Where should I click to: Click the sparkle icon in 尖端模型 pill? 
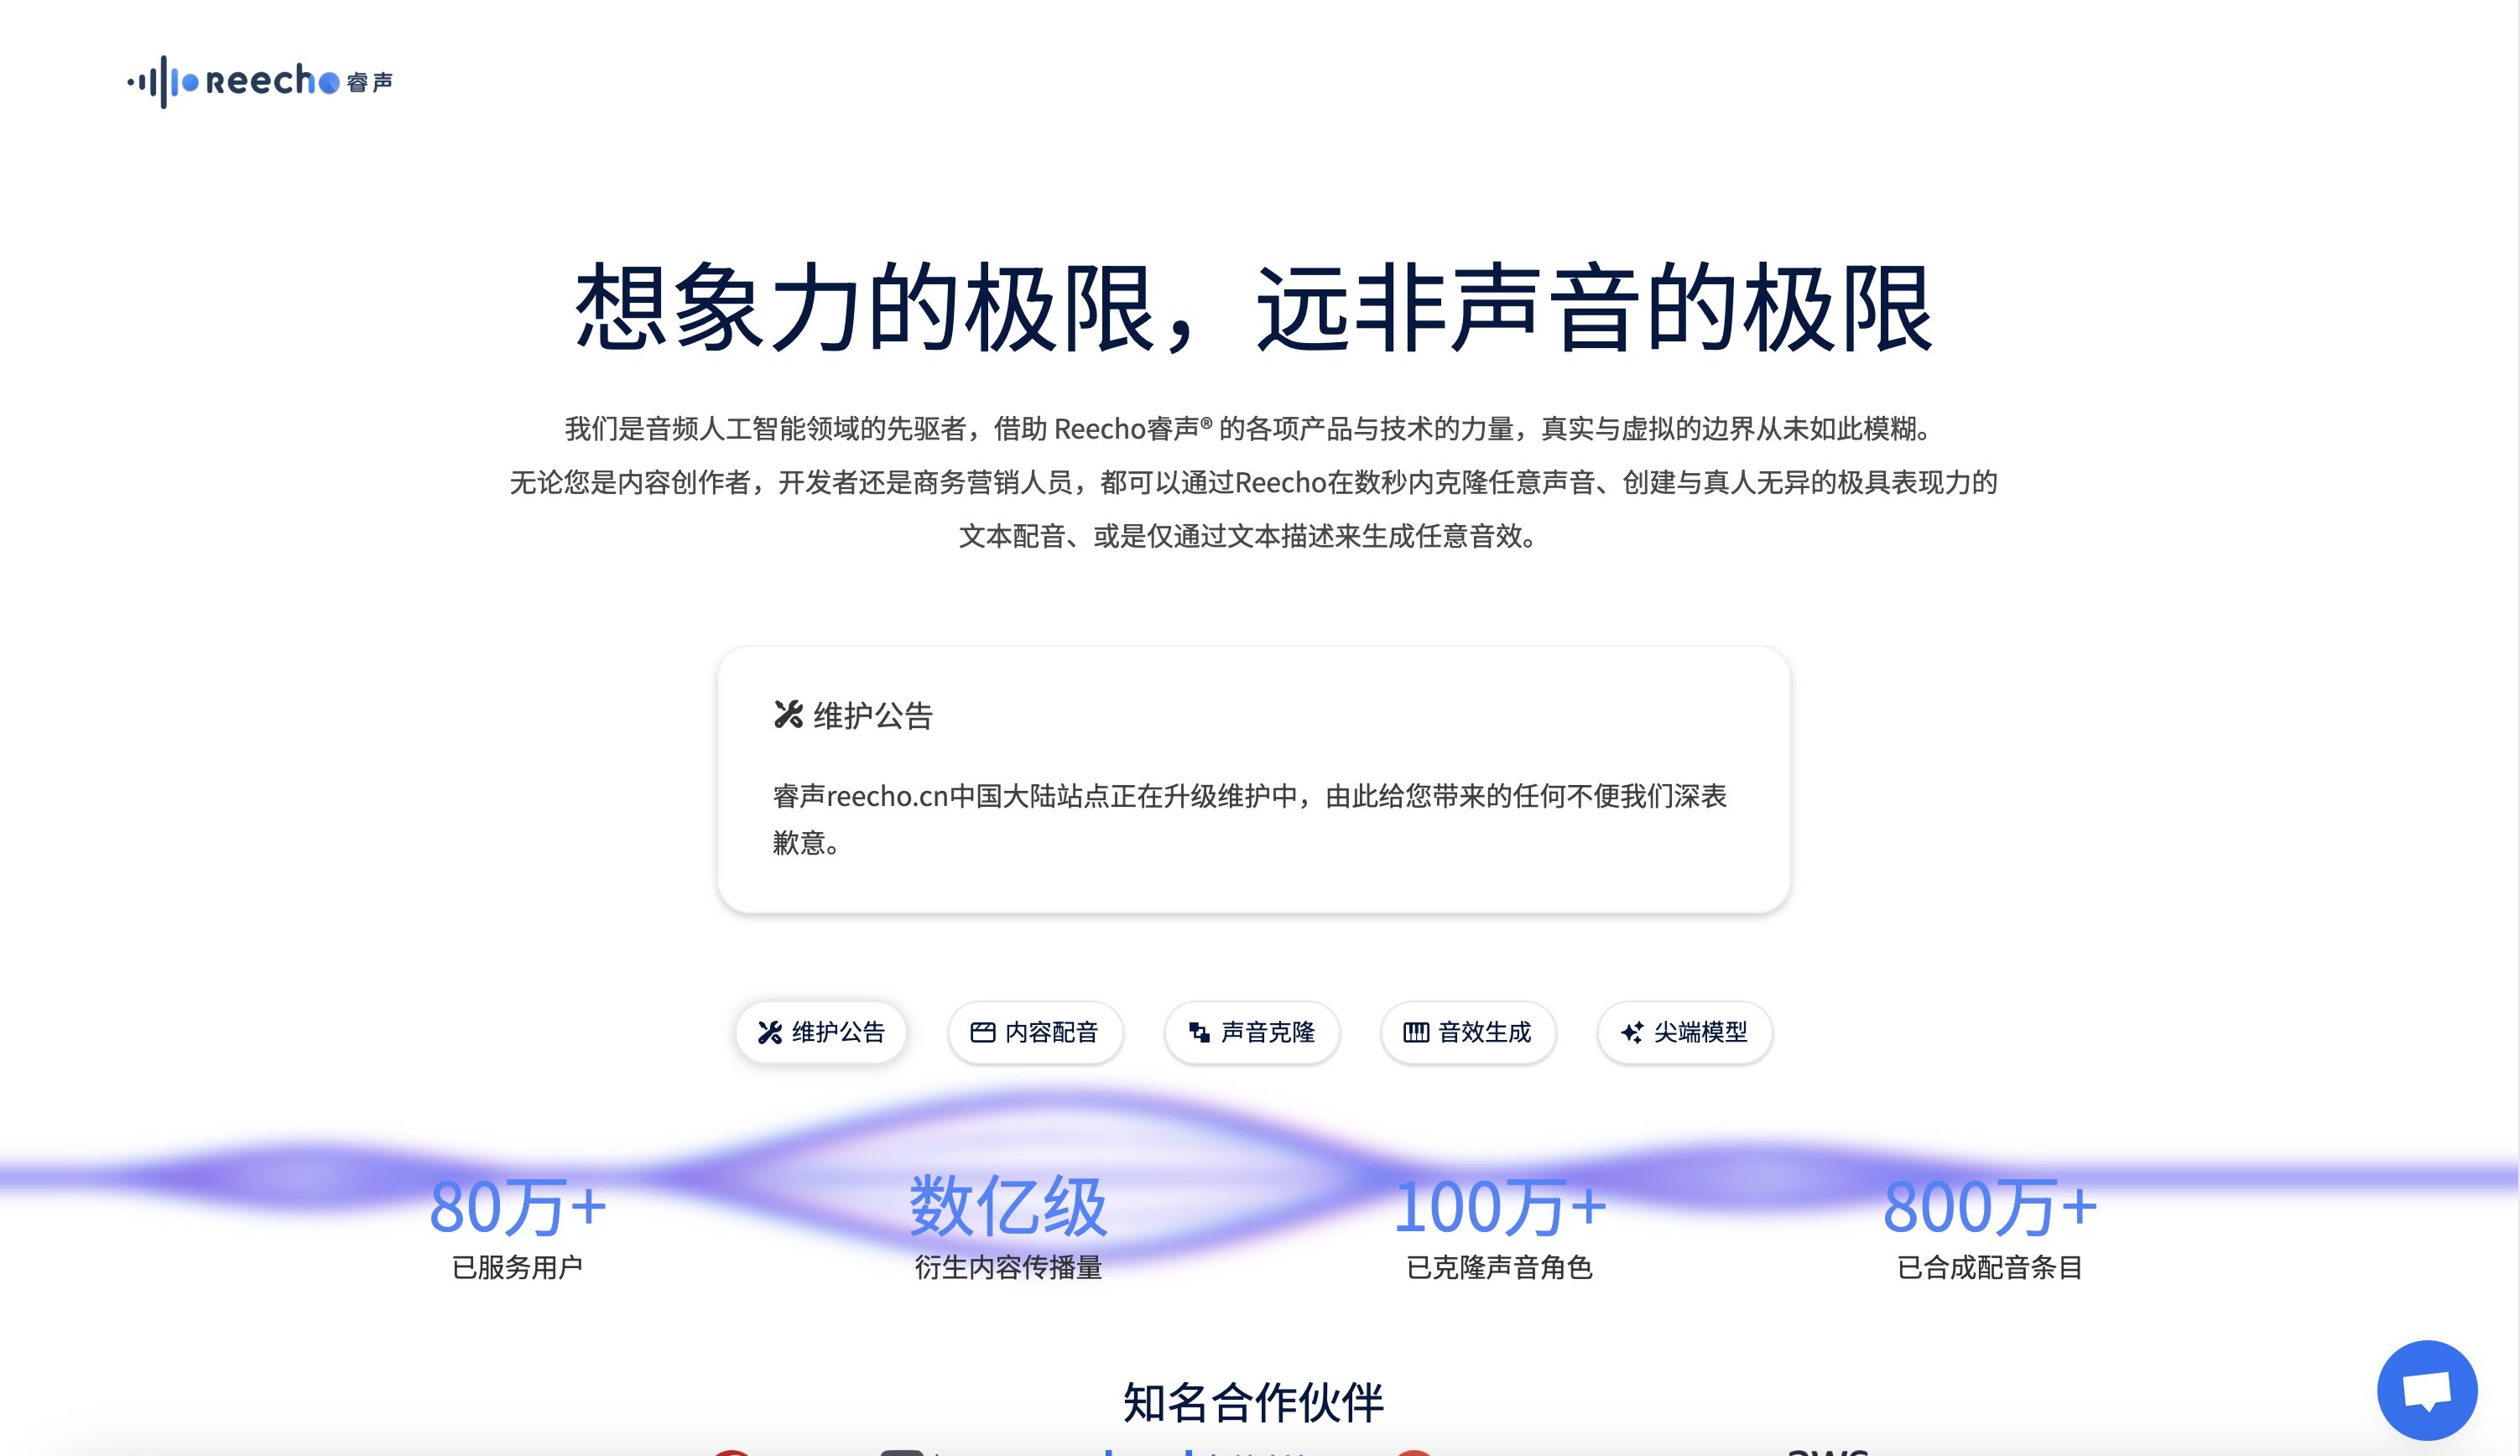(1631, 1032)
